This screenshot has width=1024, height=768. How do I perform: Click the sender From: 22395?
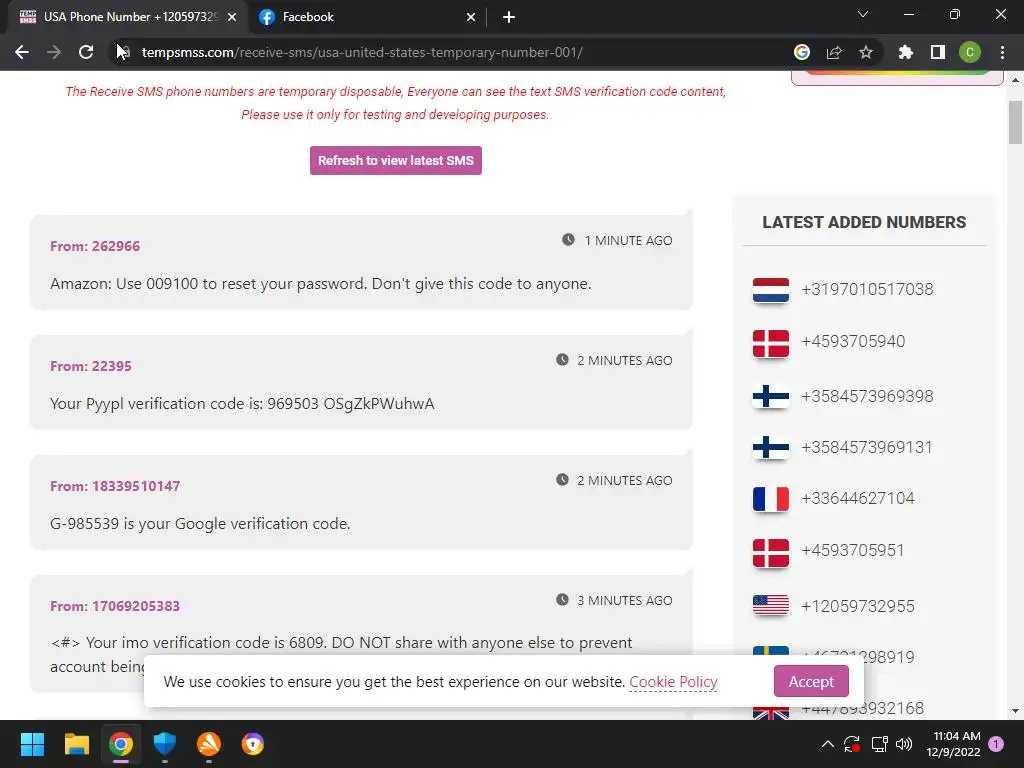[x=91, y=366]
